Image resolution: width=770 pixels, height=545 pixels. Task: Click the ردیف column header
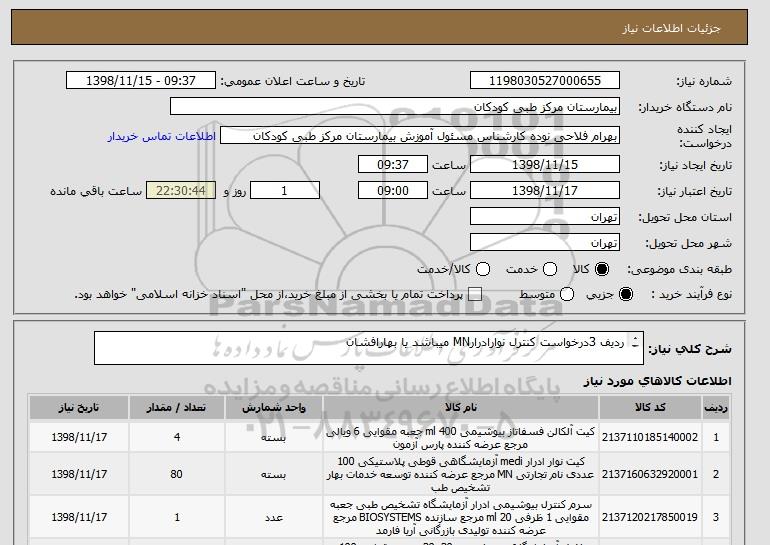(715, 408)
